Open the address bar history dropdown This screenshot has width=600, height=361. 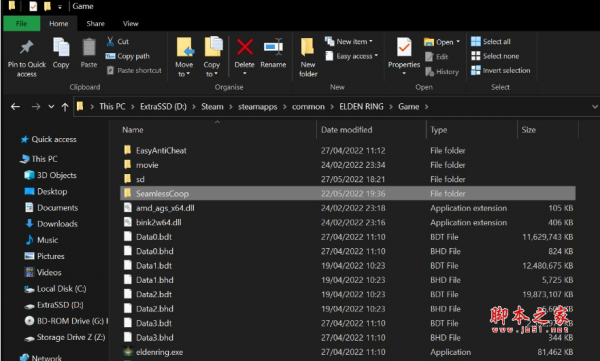[x=594, y=106]
